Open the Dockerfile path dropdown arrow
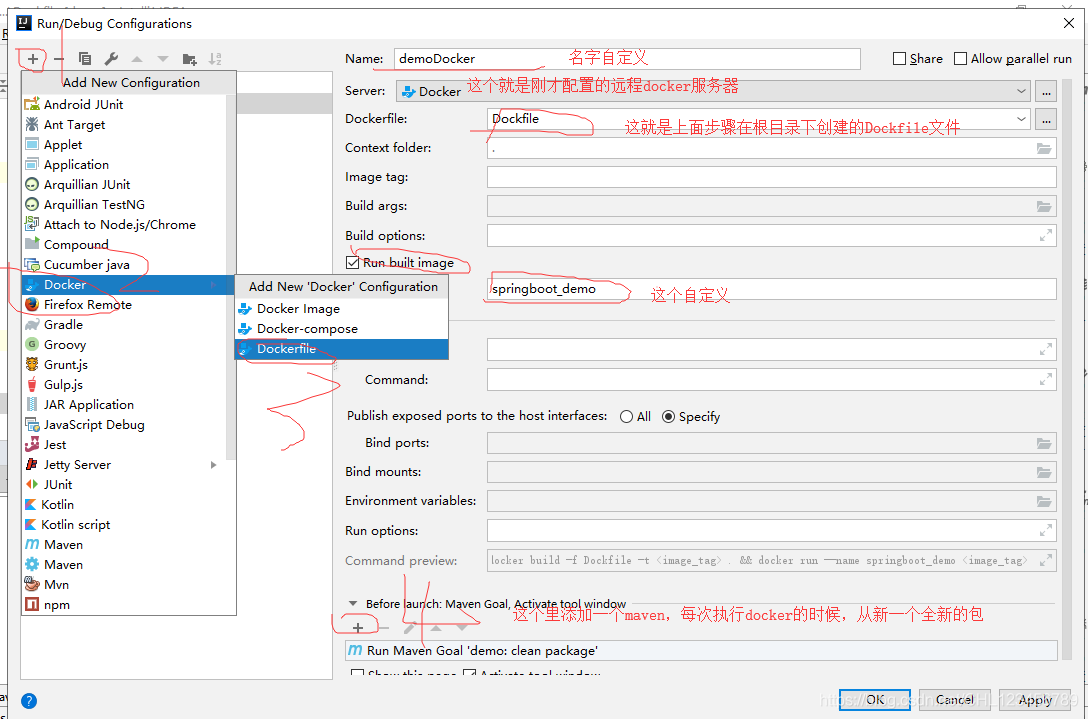1088x719 pixels. (x=1021, y=119)
